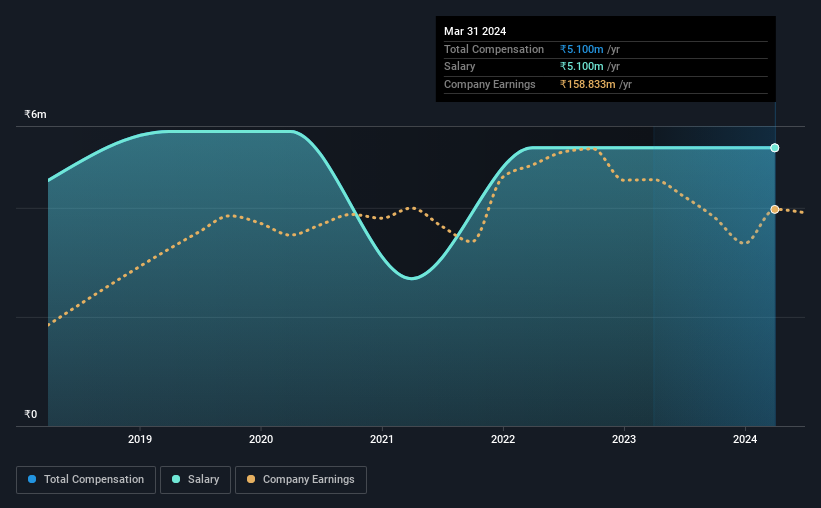Click the ₹0 y-axis label
This screenshot has width=821, height=508.
(x=30, y=414)
